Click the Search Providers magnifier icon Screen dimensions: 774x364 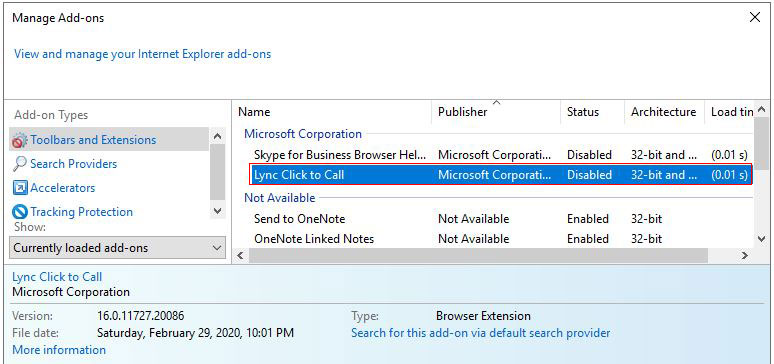click(20, 164)
